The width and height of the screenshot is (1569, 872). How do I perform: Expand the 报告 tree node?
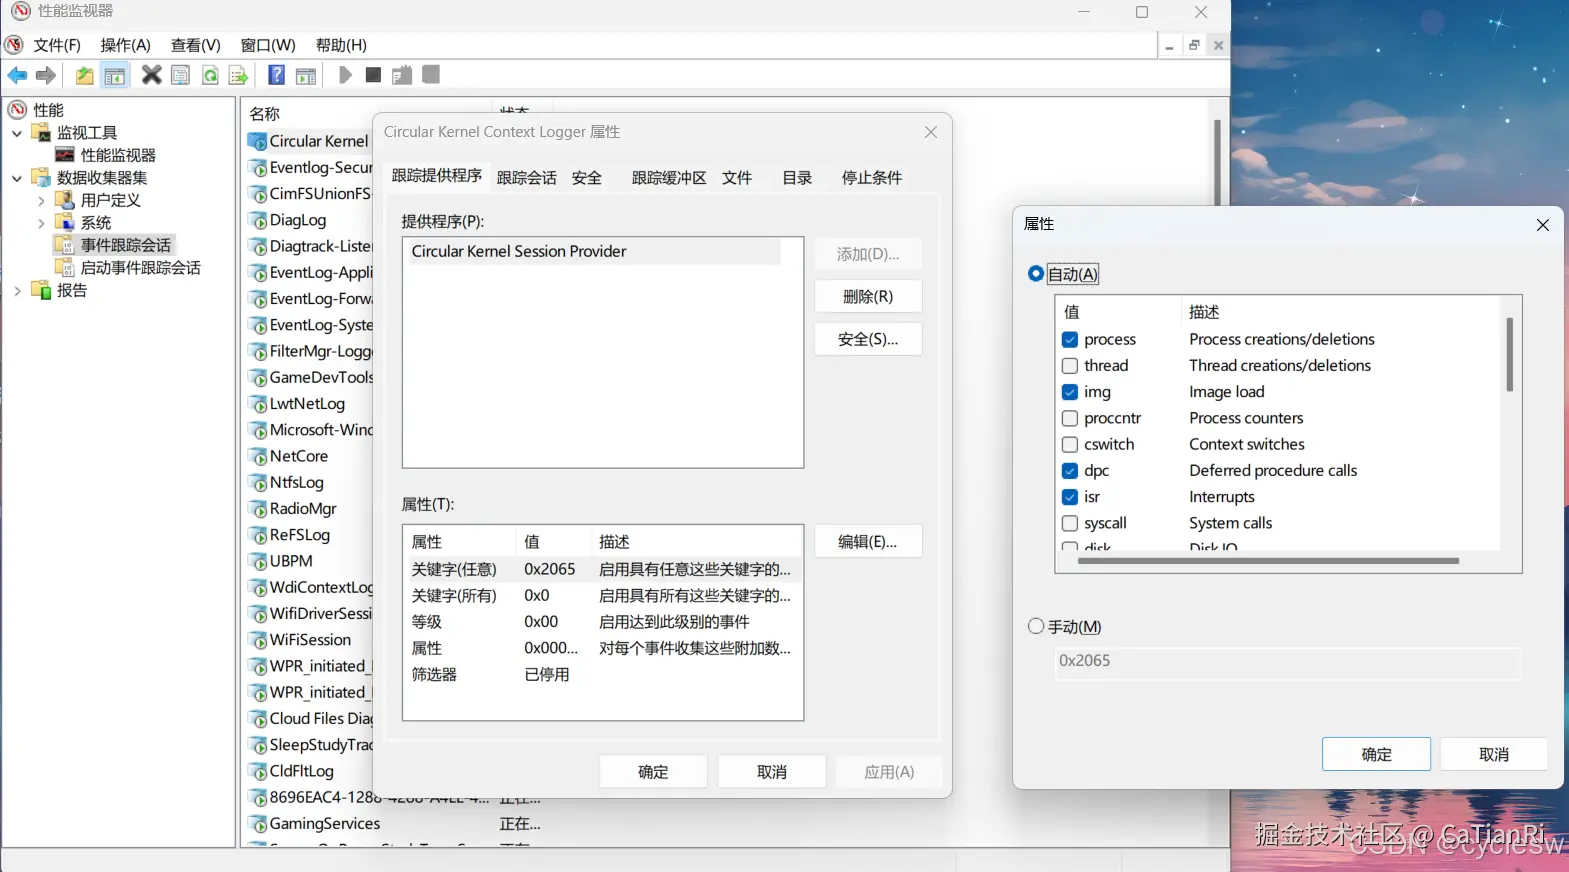(x=17, y=291)
